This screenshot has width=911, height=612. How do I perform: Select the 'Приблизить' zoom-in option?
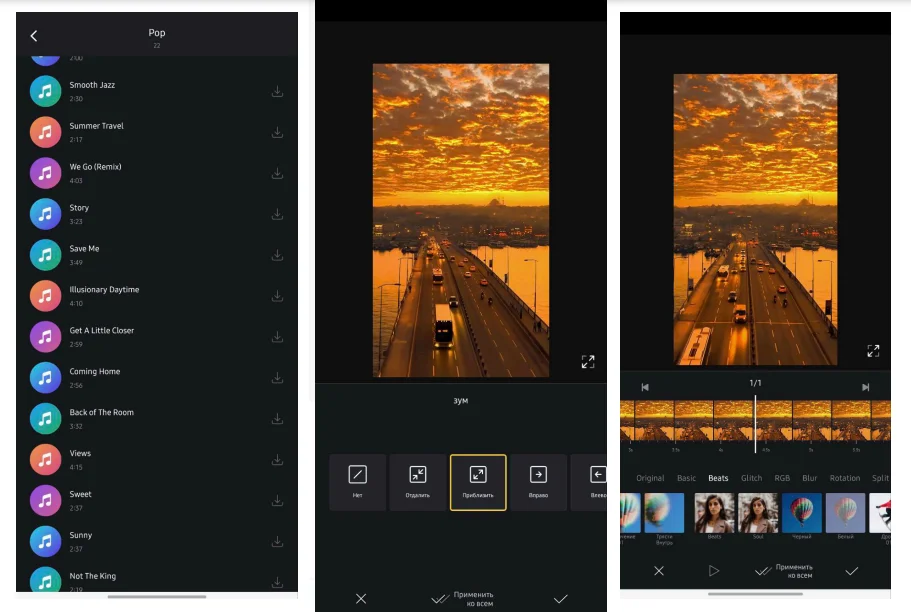pyautogui.click(x=478, y=482)
